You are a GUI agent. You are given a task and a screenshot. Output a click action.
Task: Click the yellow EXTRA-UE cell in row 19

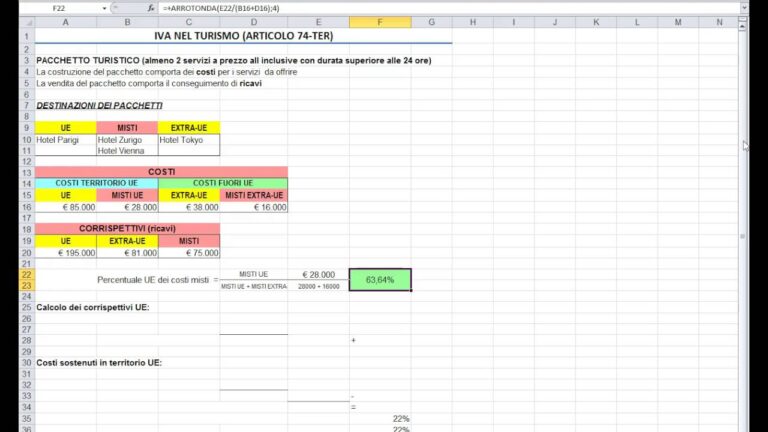127,241
